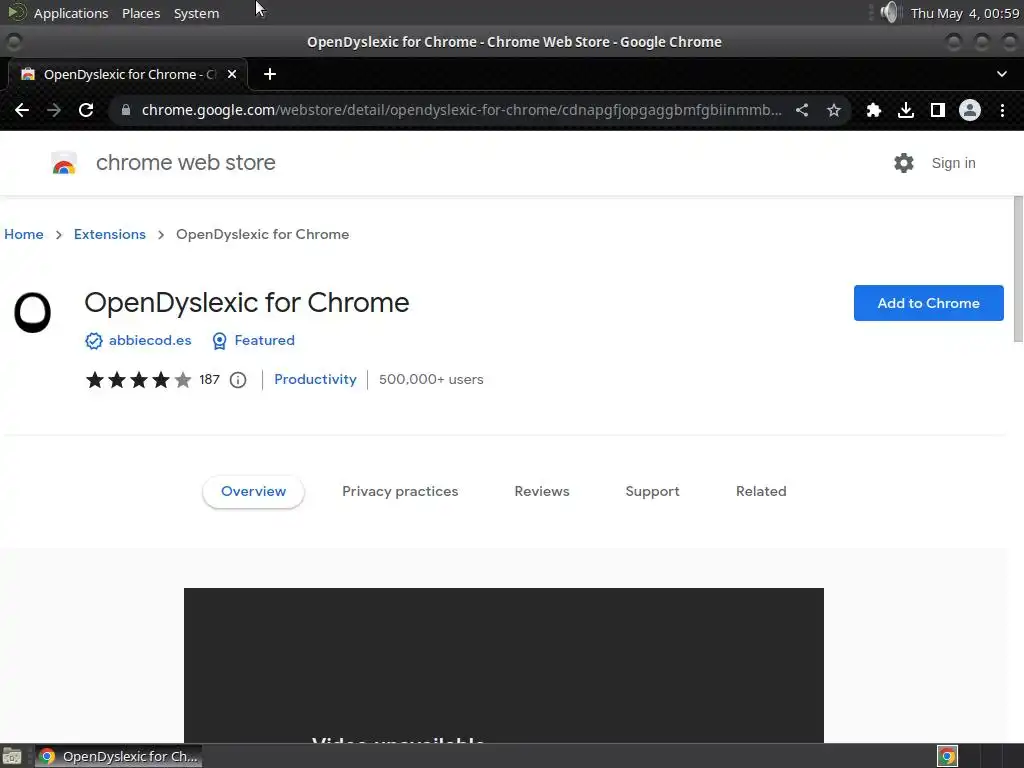This screenshot has width=1024, height=768.
Task: Open the Extensions puzzle menu
Action: [873, 110]
